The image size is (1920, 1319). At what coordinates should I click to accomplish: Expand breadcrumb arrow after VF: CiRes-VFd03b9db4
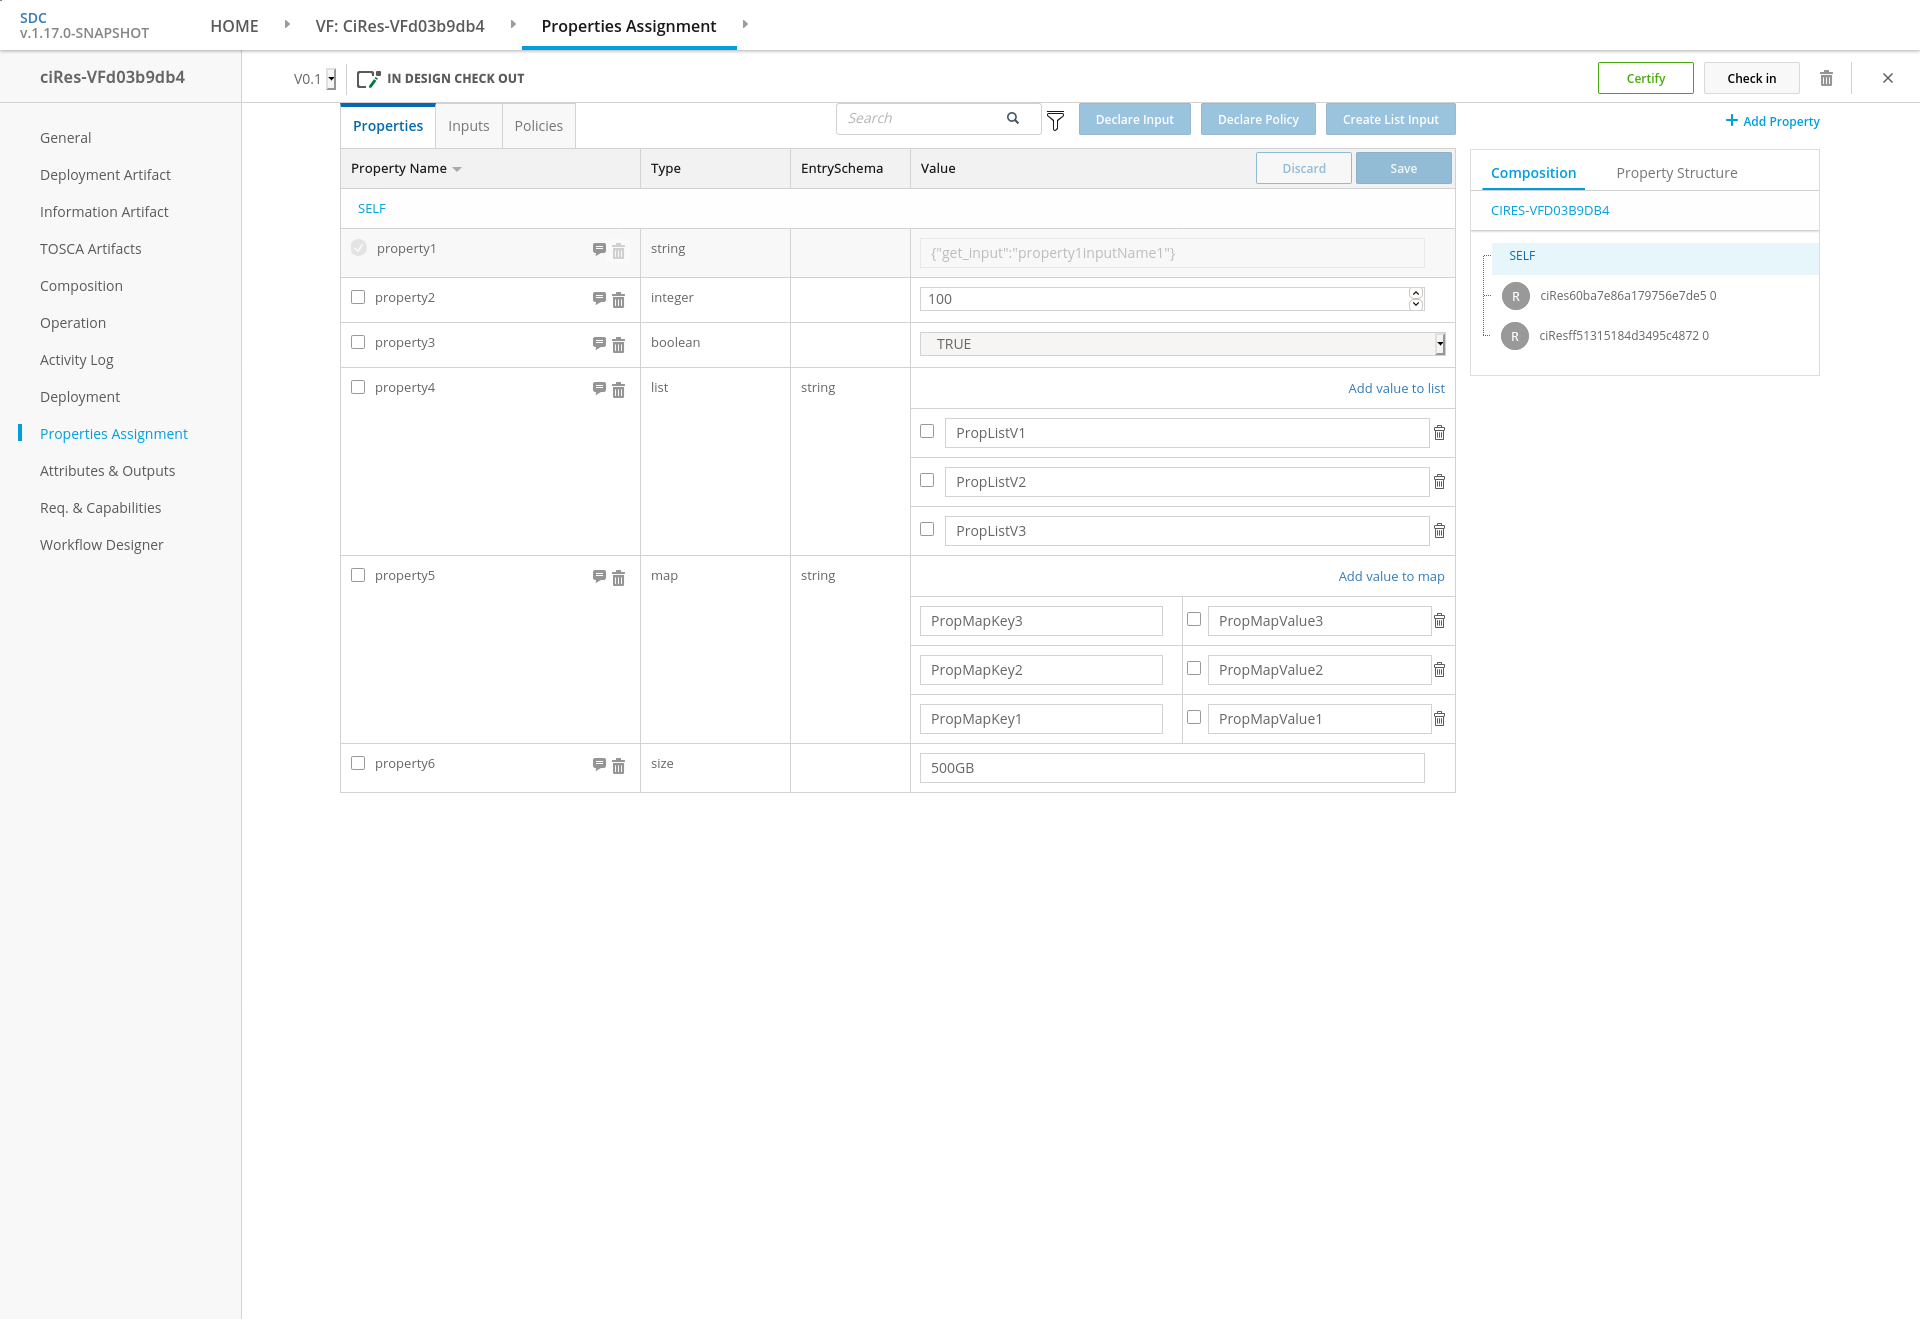click(513, 24)
